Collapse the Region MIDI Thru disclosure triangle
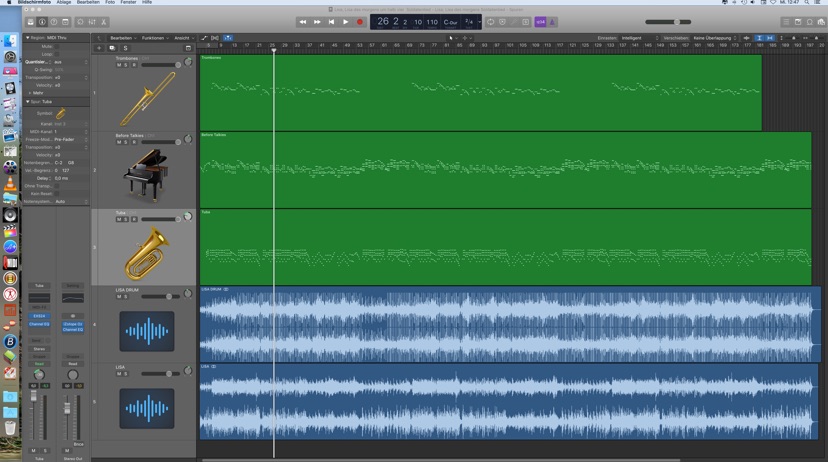The image size is (828, 462). pos(27,38)
